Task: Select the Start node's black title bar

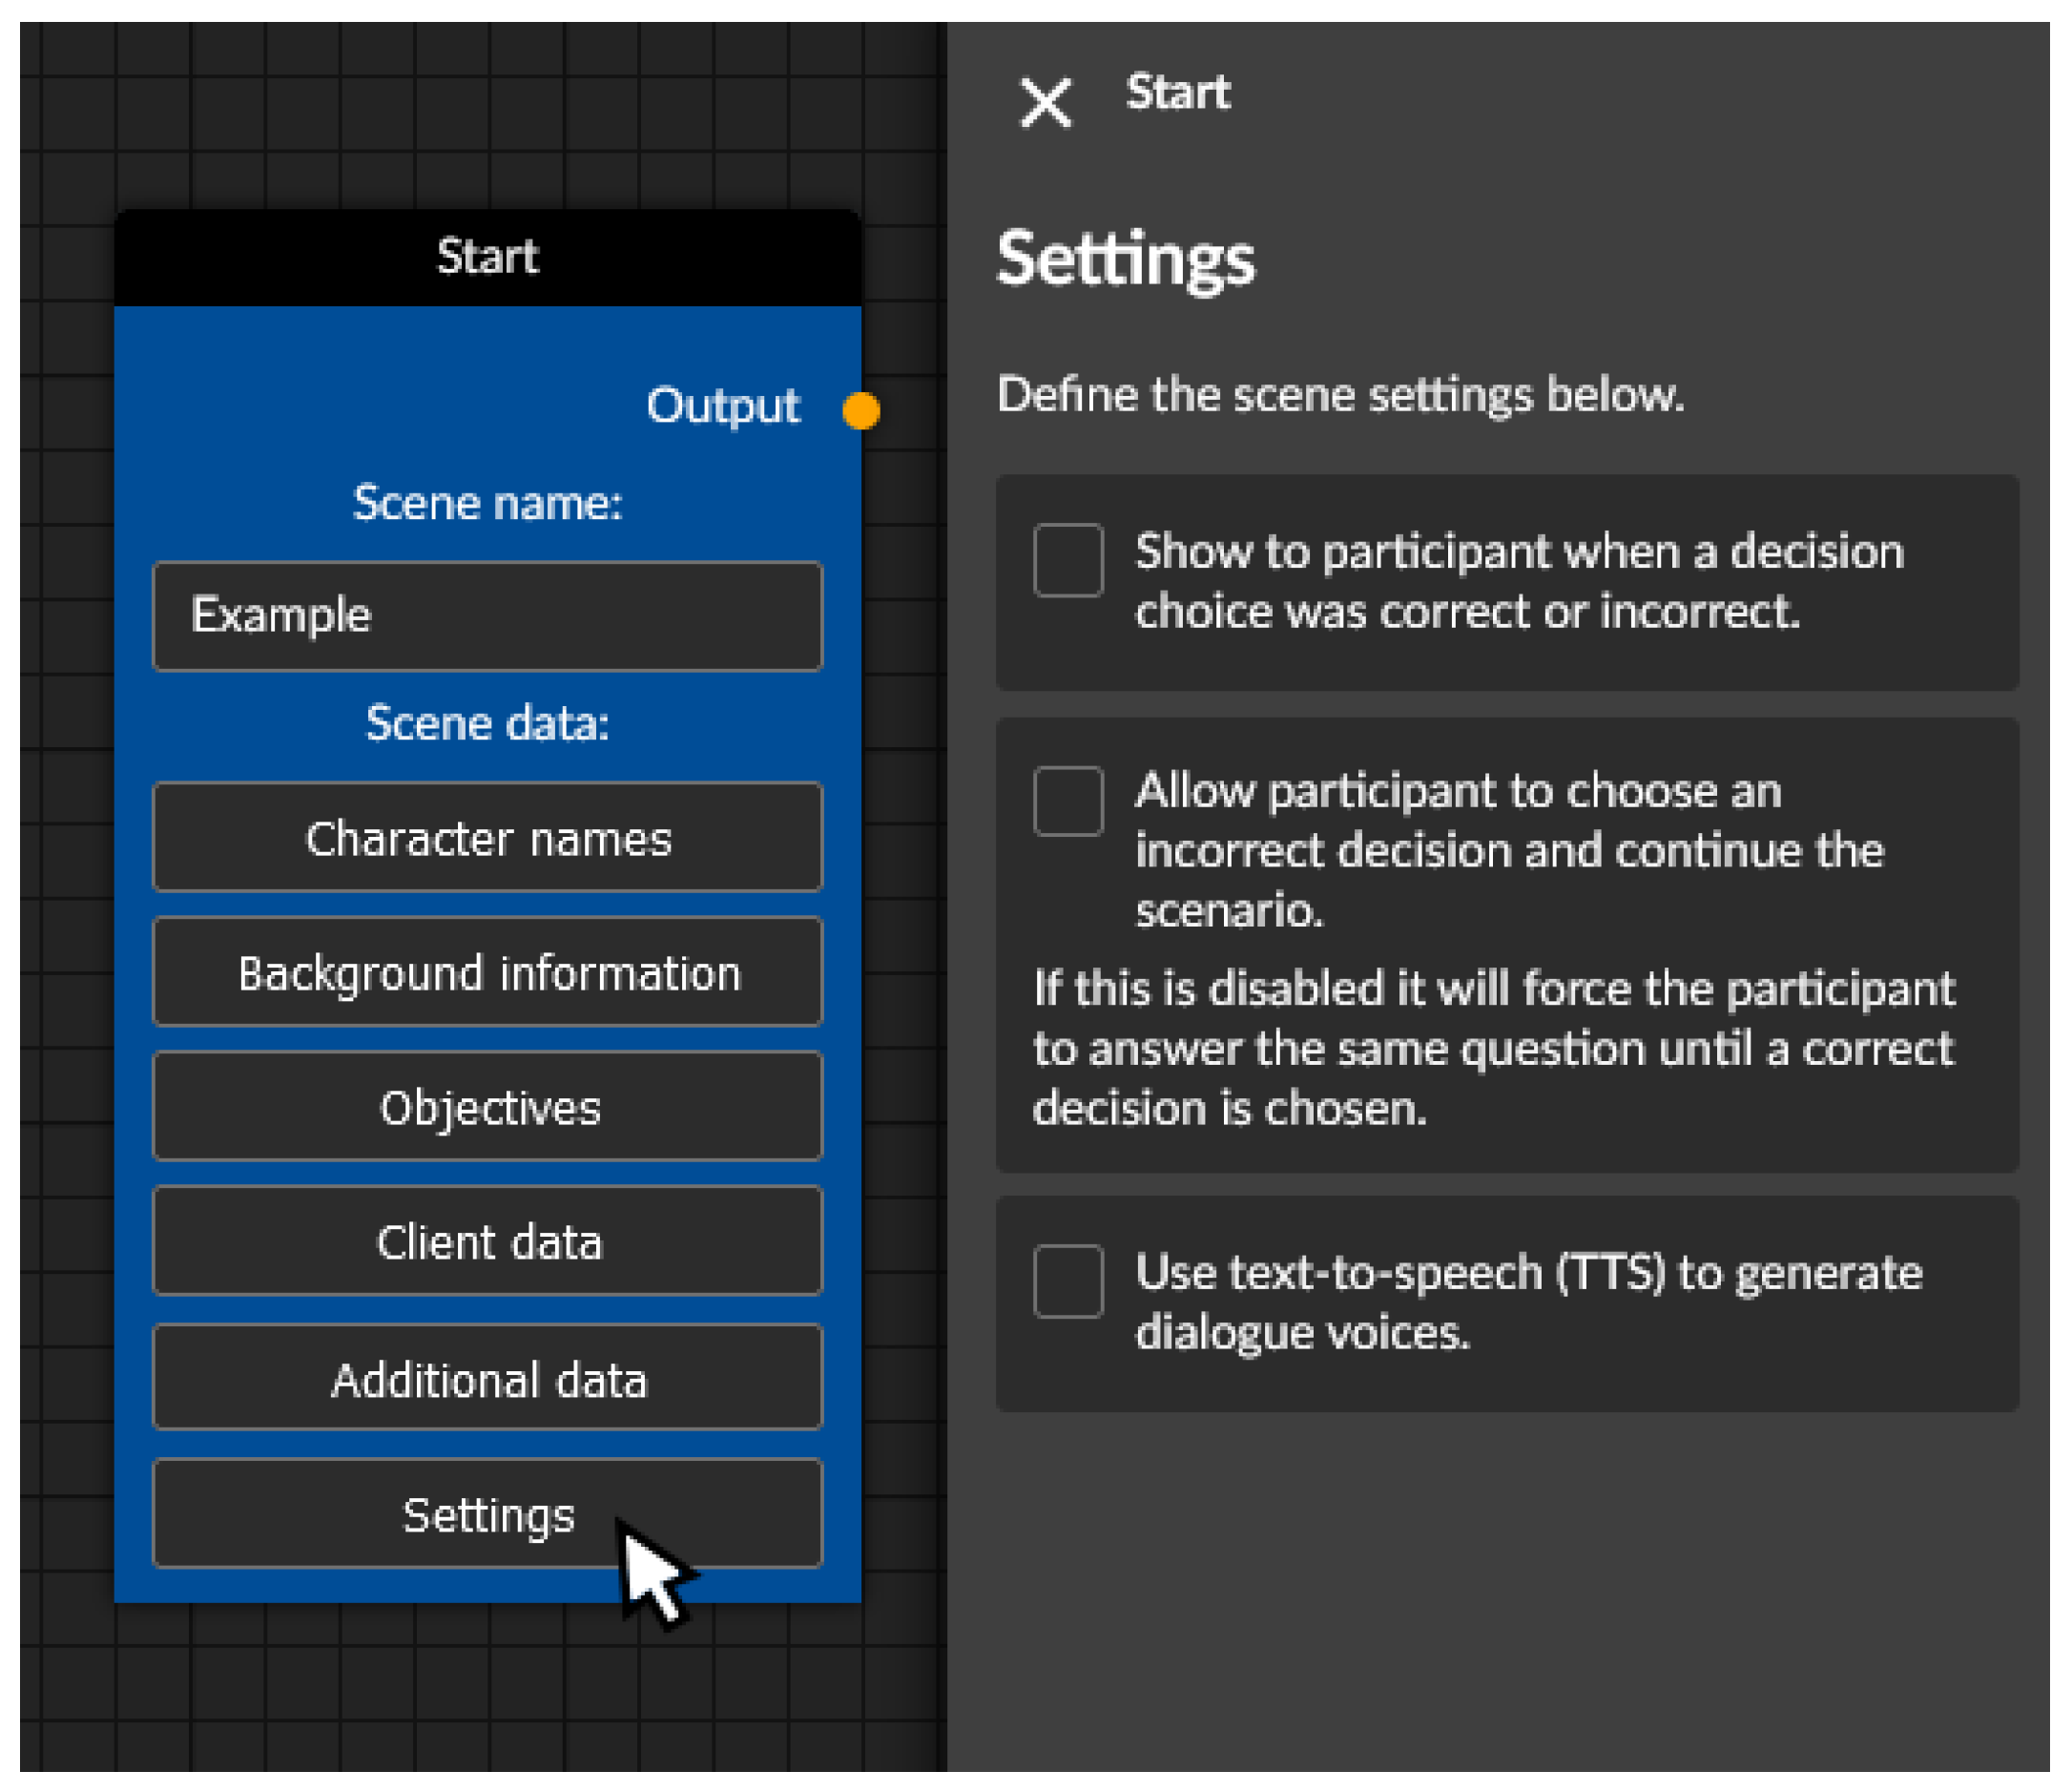Action: click(x=487, y=257)
